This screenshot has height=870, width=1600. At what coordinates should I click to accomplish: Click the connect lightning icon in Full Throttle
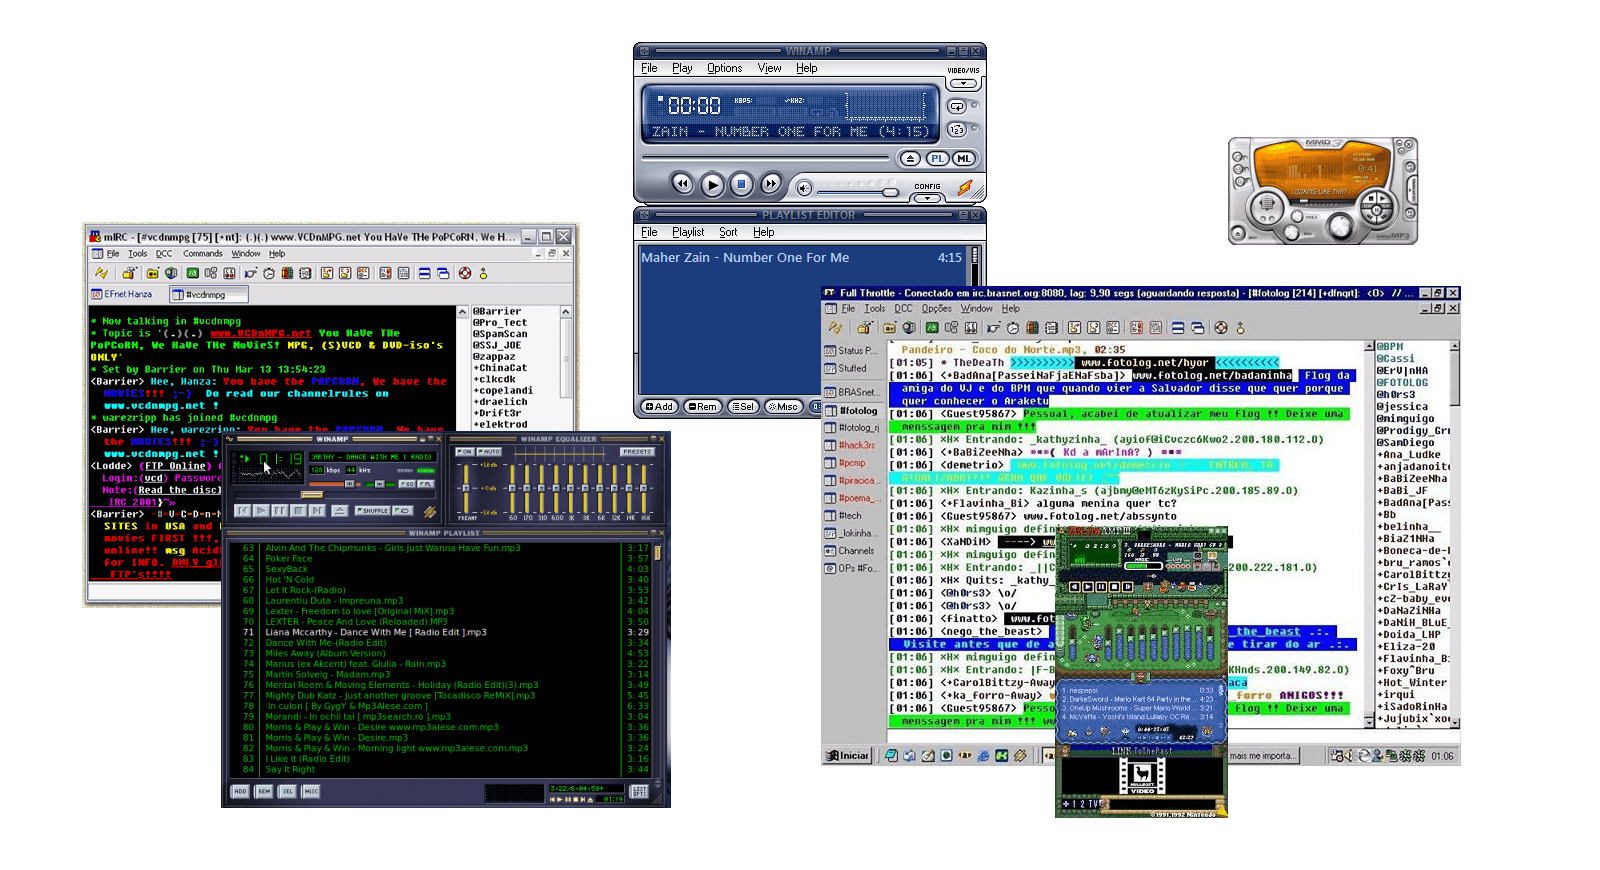[835, 328]
